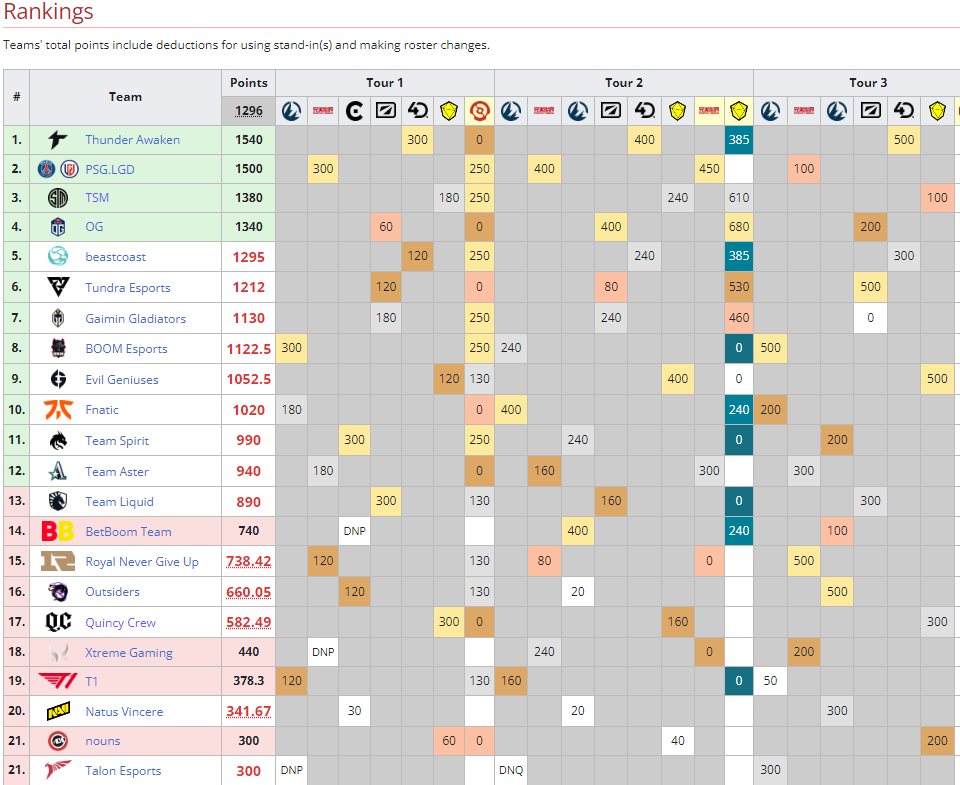Open the OG team link
Screen dimensions: 960x785
[x=94, y=227]
